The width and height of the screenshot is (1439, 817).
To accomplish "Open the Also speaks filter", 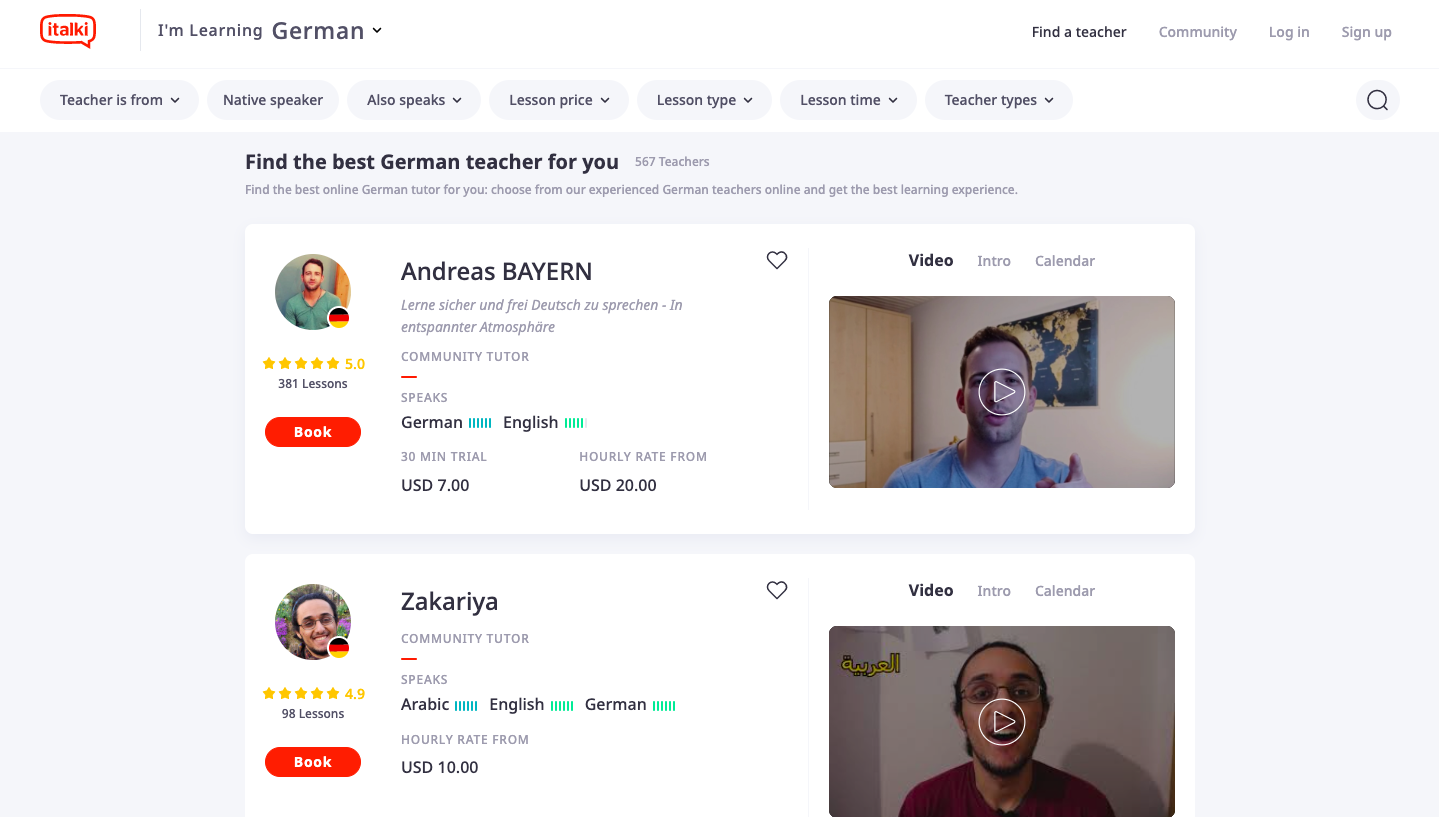I will click(x=414, y=100).
